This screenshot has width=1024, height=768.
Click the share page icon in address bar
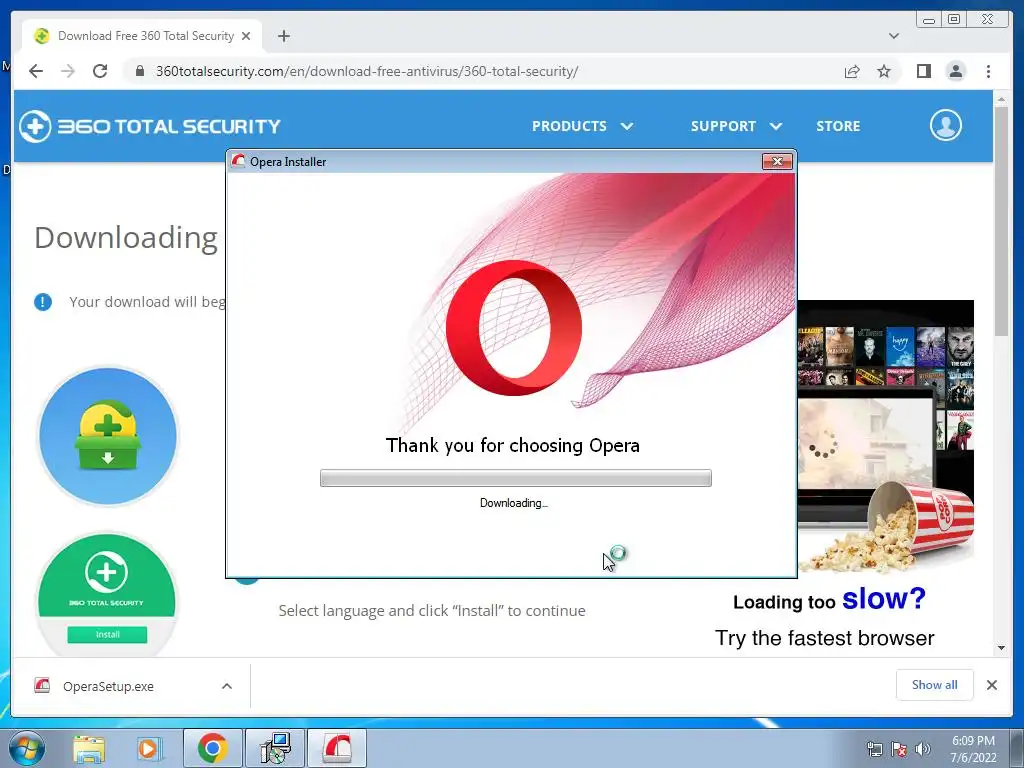click(852, 71)
